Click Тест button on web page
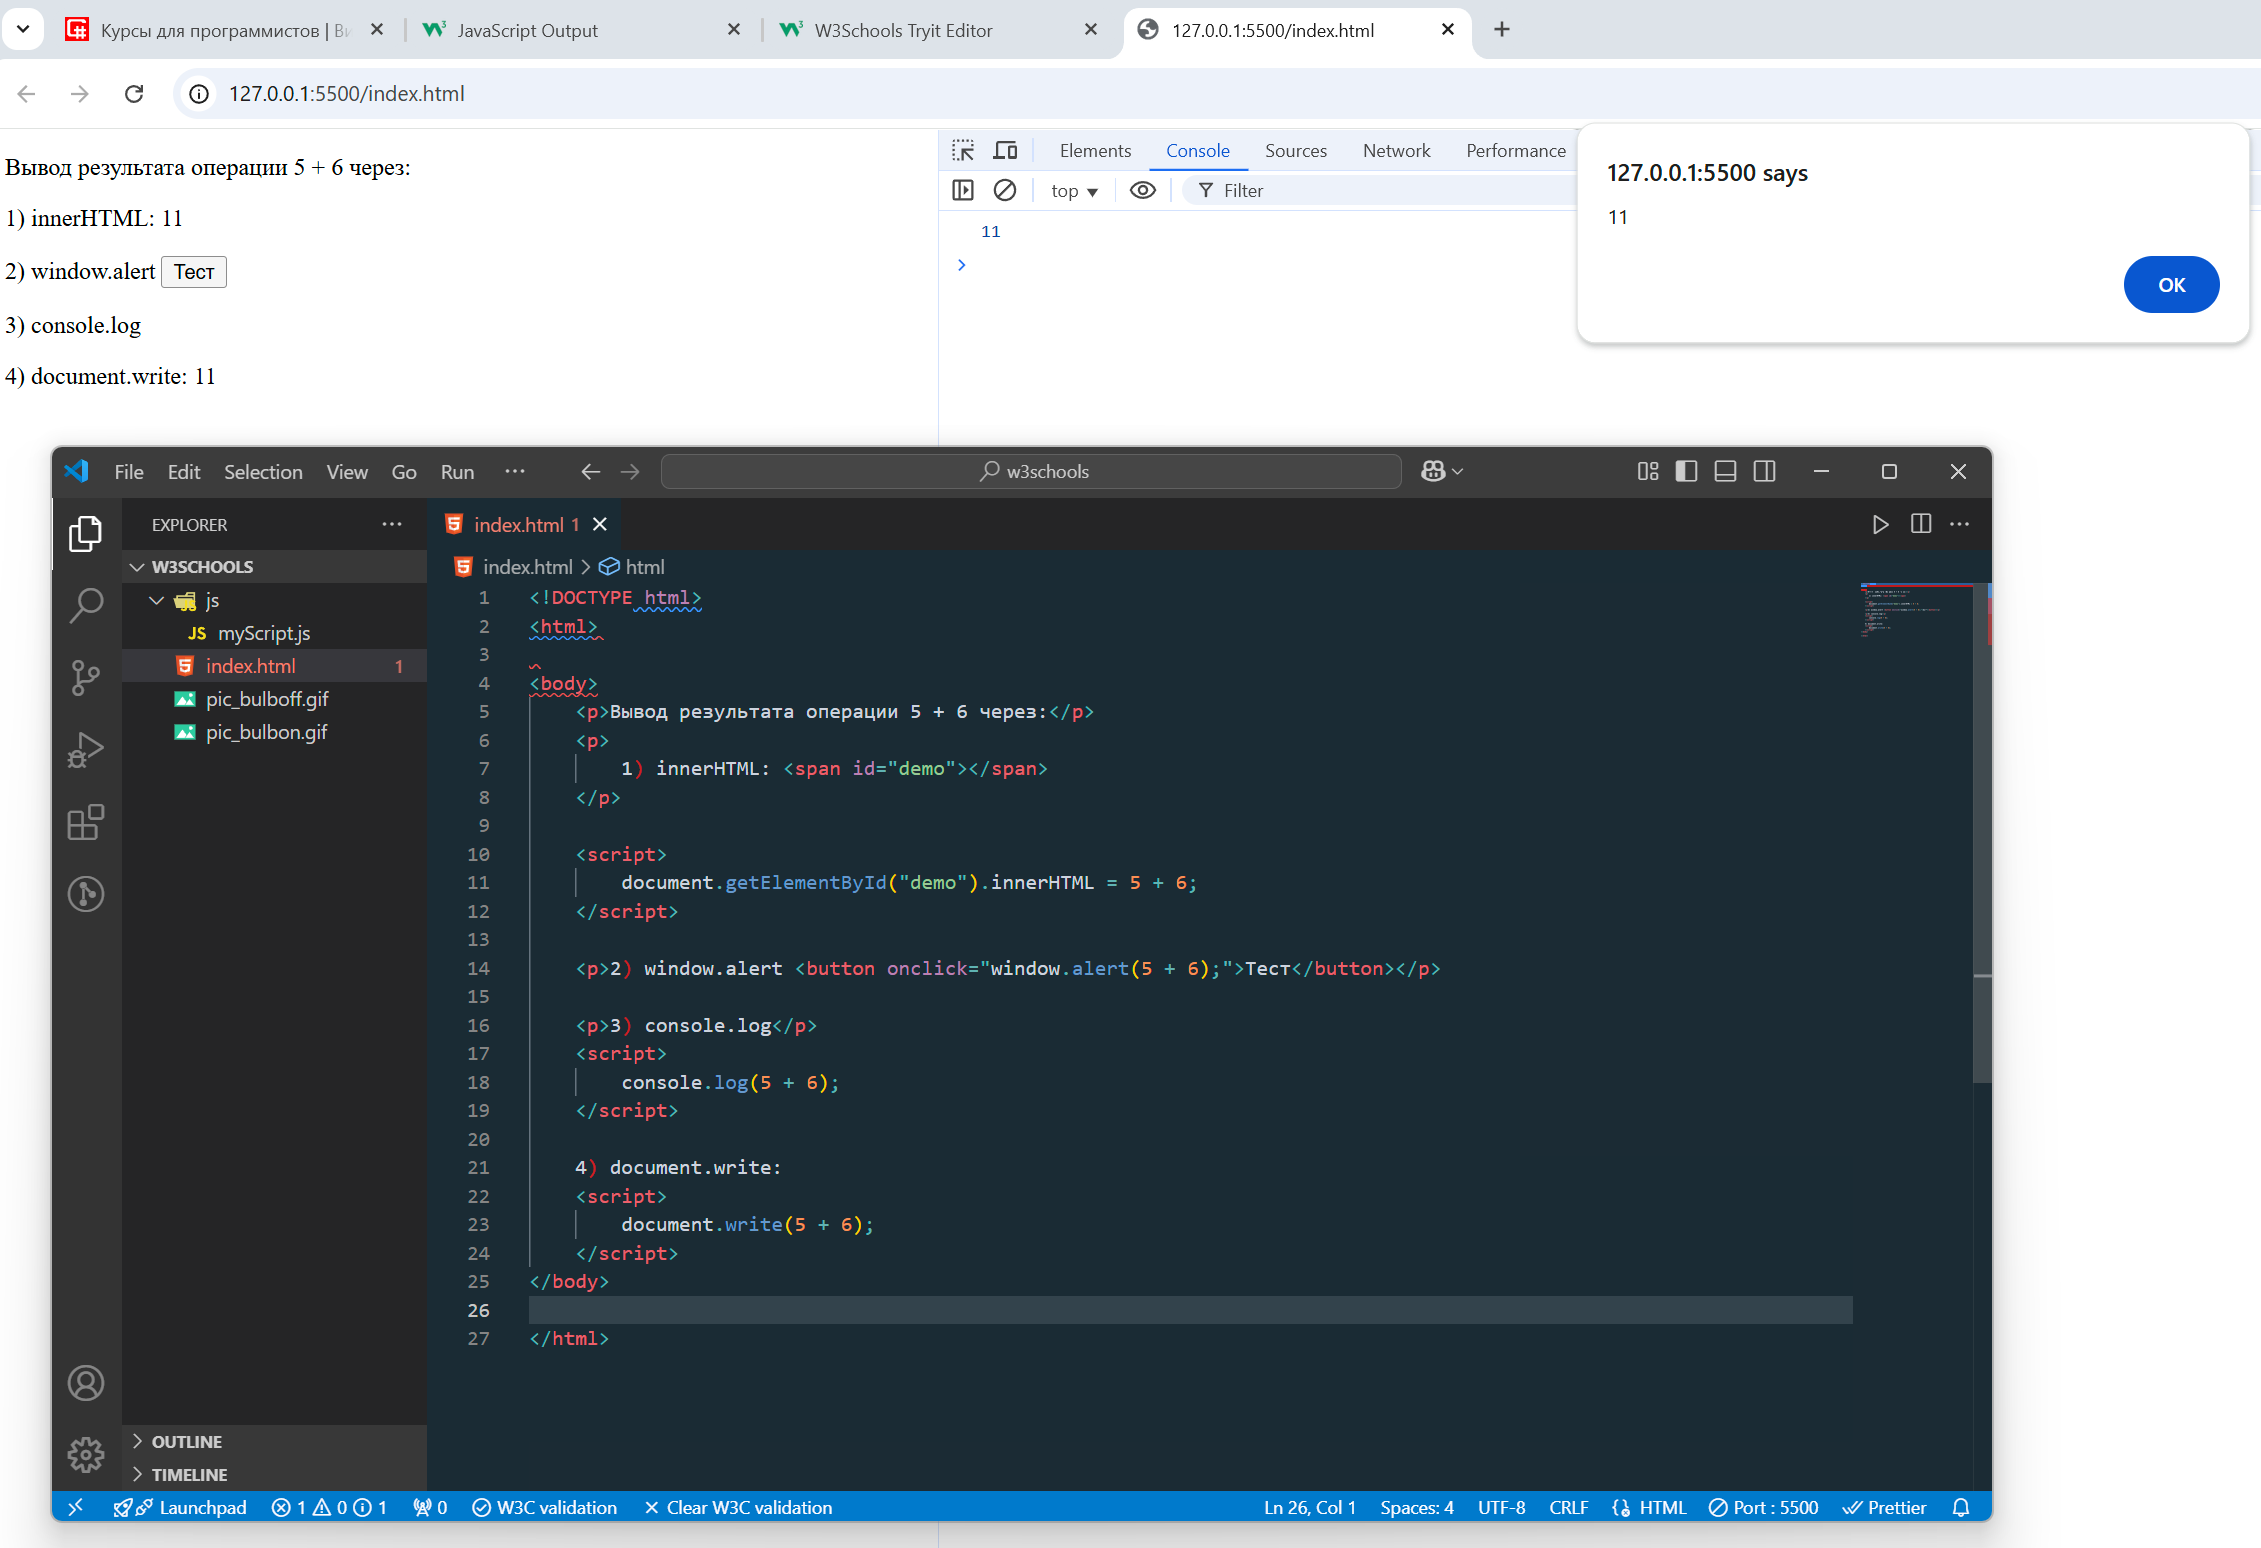2261x1548 pixels. tap(194, 272)
